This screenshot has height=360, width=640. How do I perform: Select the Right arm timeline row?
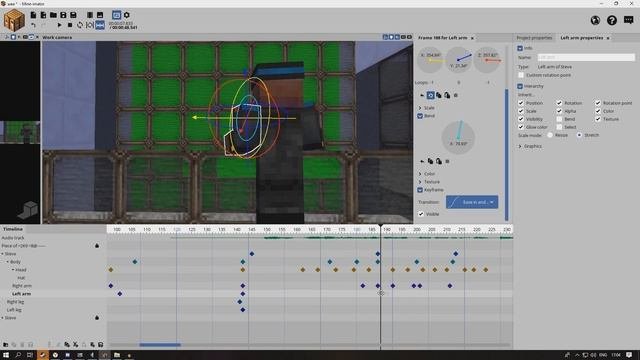pos(22,286)
